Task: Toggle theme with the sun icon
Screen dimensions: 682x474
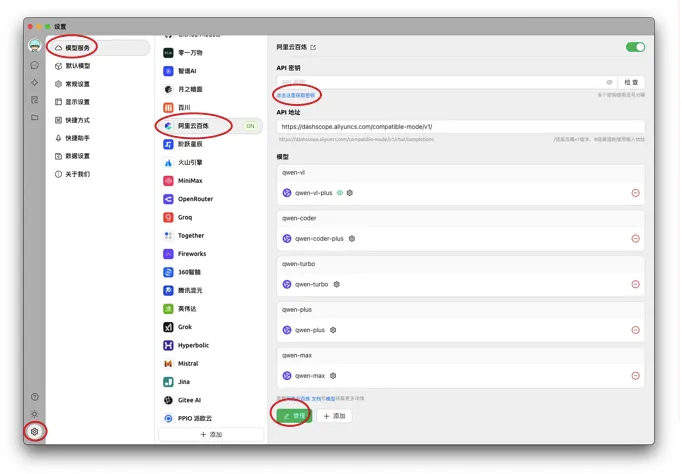Action: pos(35,414)
